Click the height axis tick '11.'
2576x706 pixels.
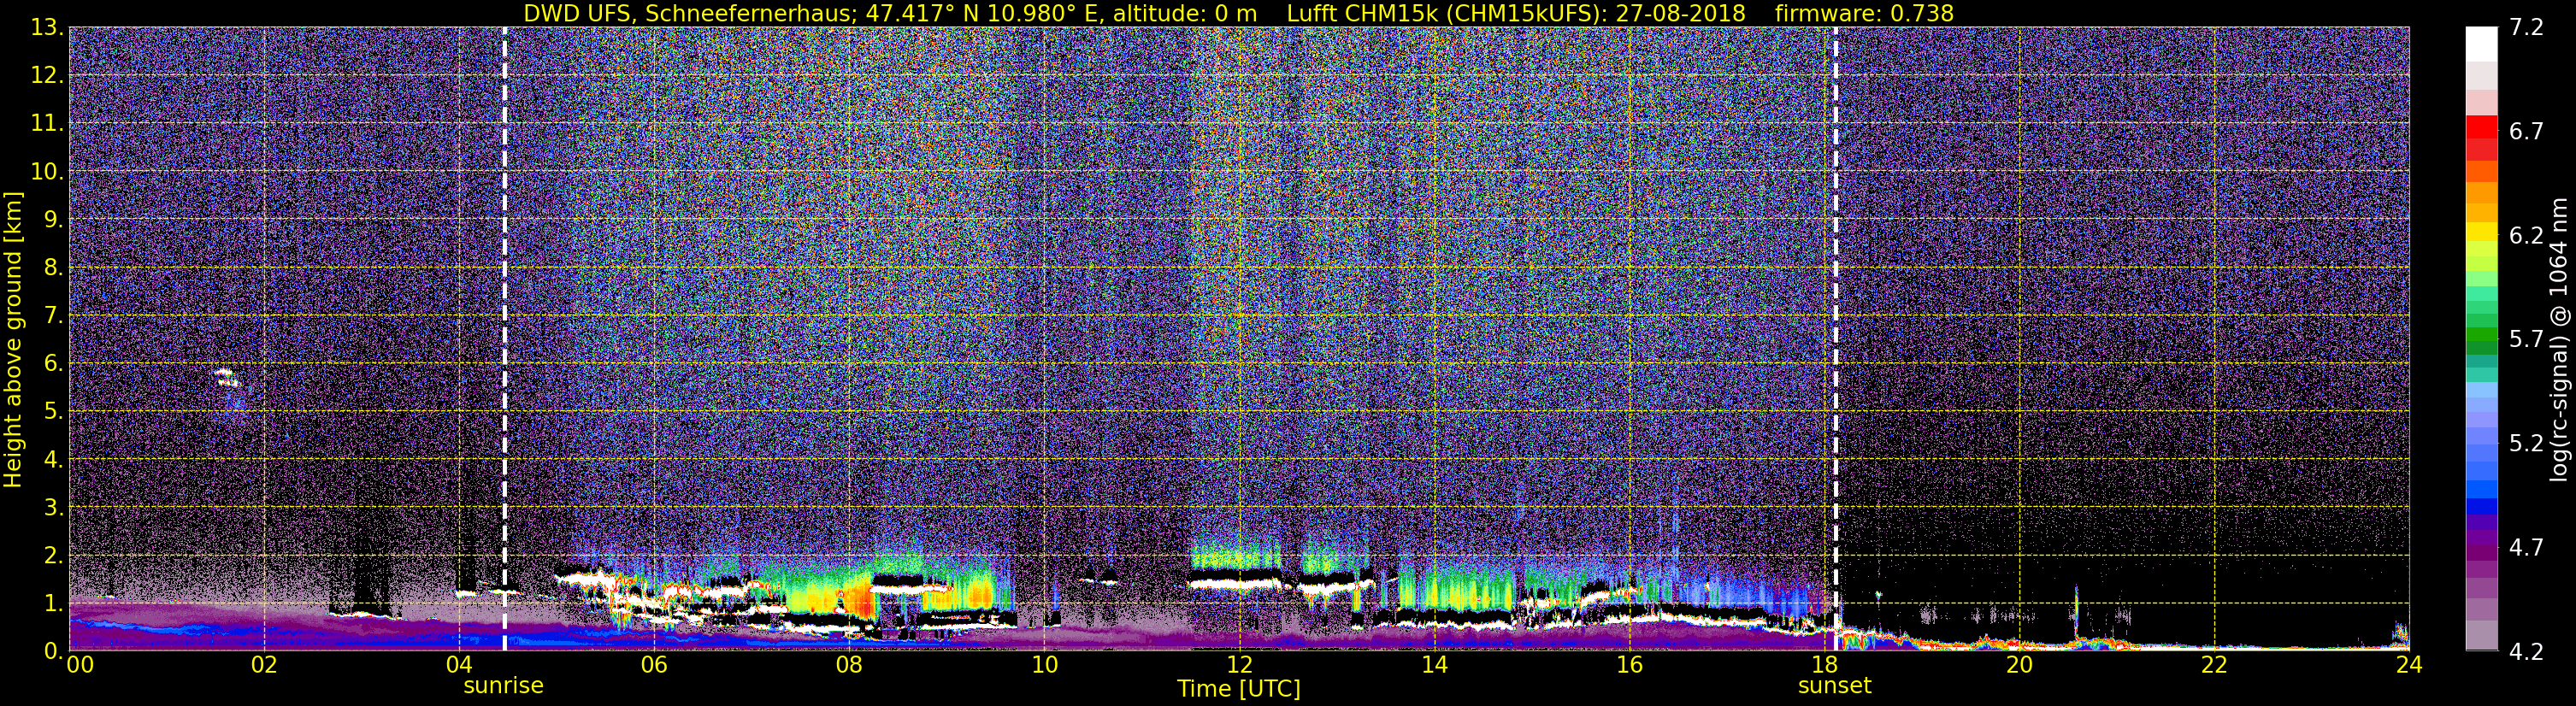coord(46,124)
